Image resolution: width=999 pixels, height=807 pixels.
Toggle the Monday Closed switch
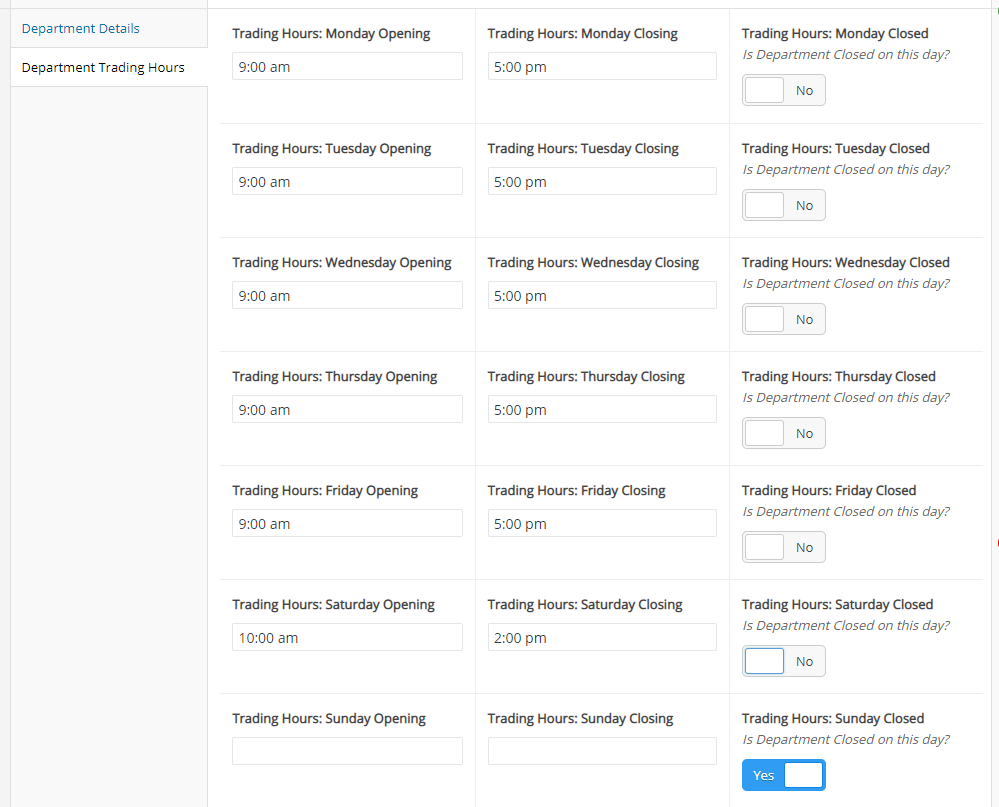pos(784,90)
